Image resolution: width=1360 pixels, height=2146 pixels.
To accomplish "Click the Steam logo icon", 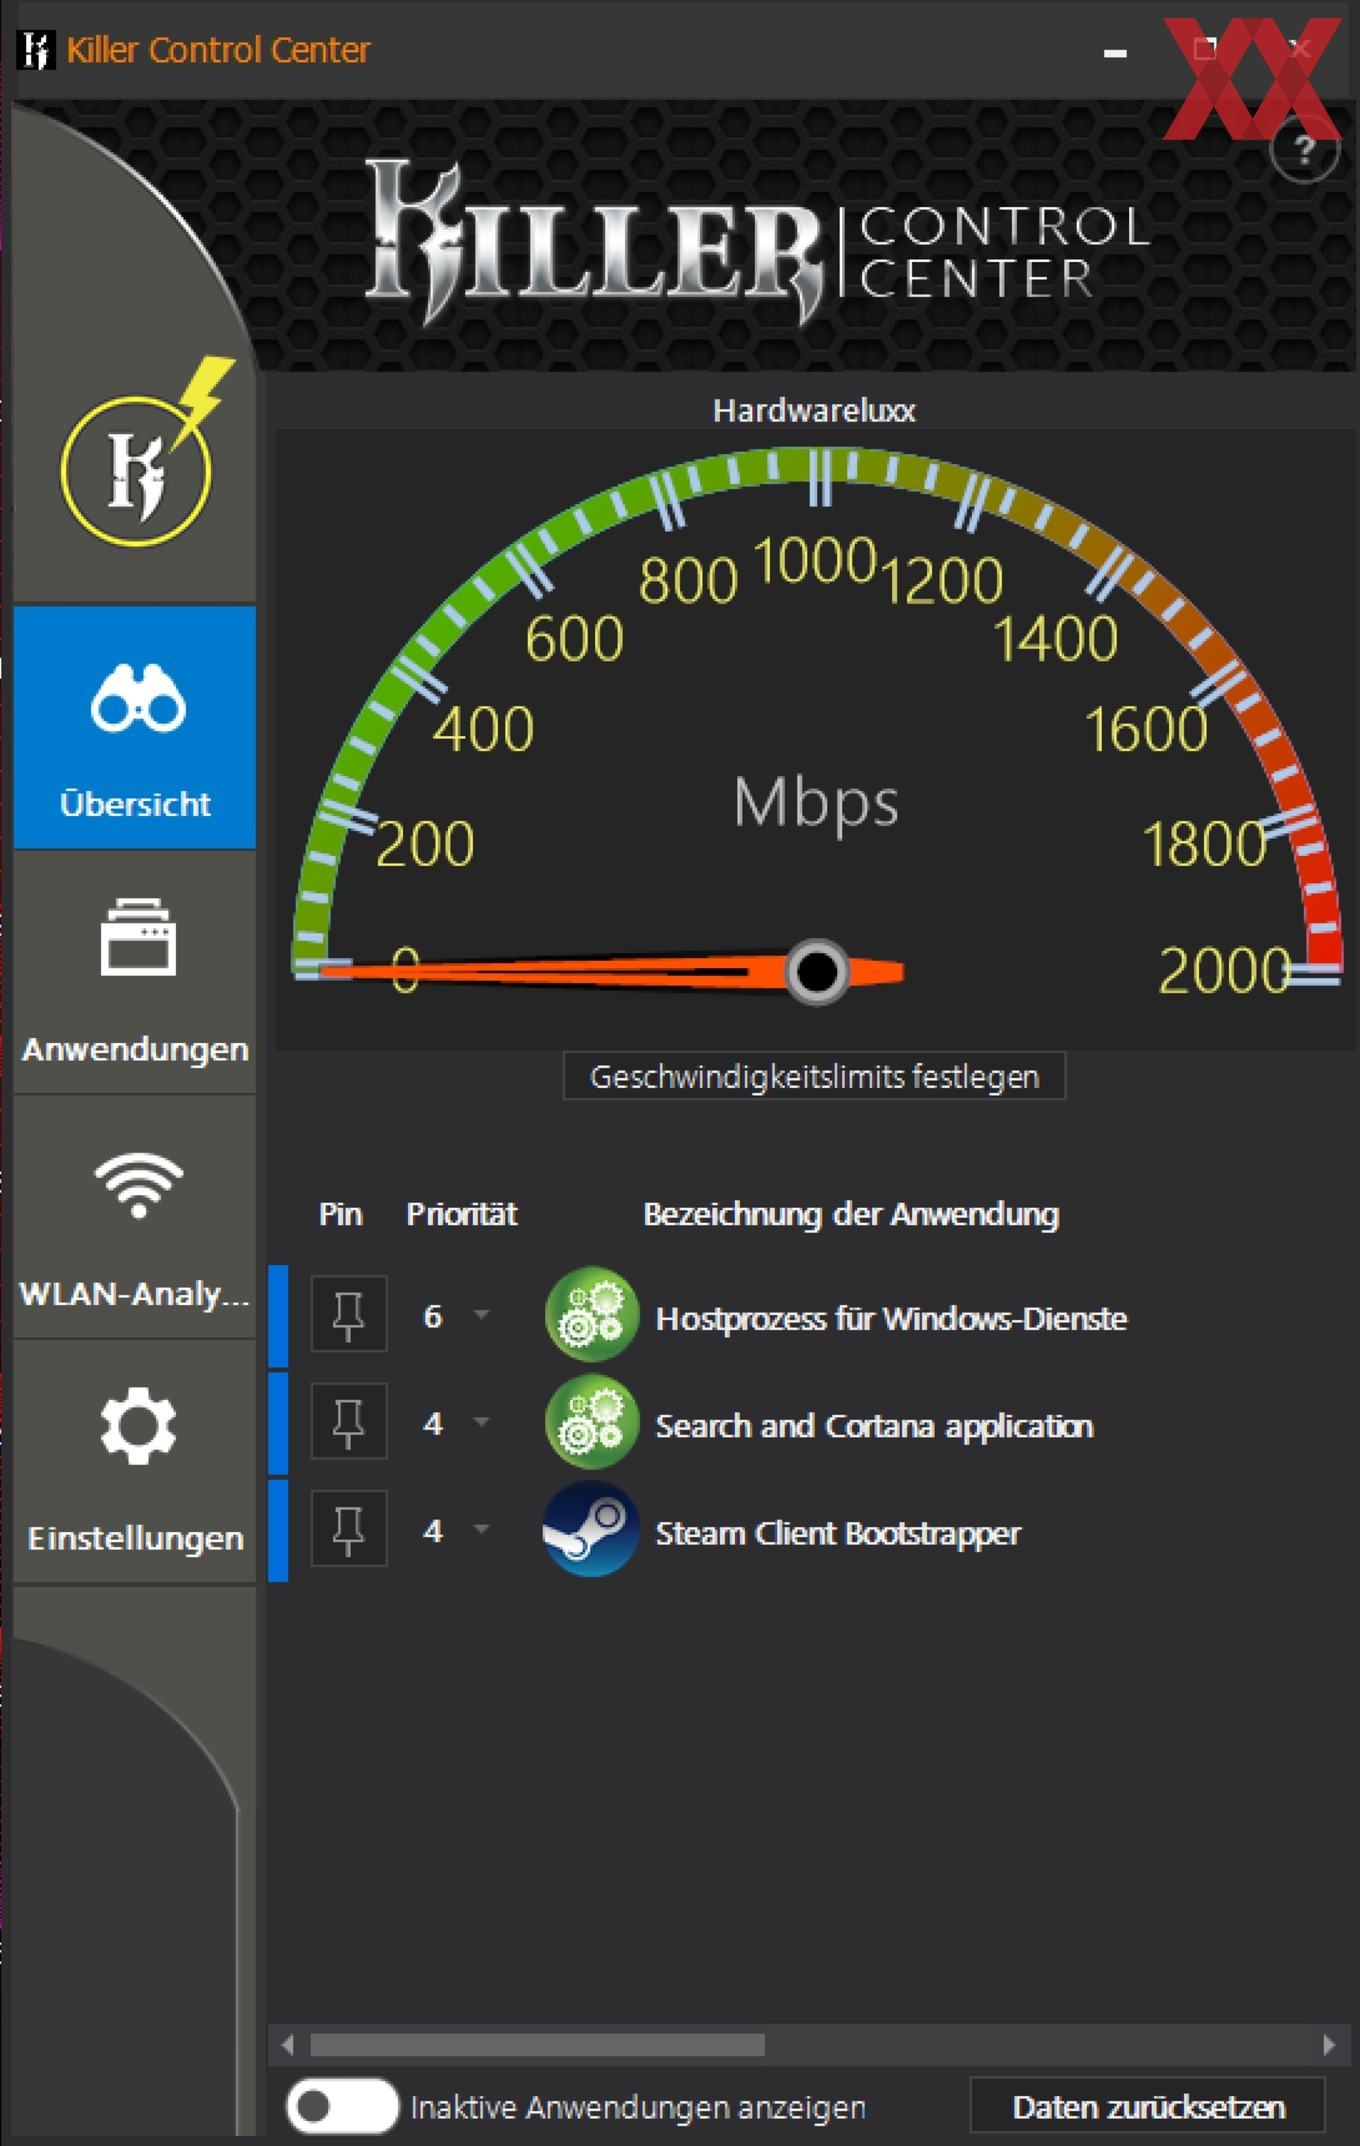I will 591,1529.
